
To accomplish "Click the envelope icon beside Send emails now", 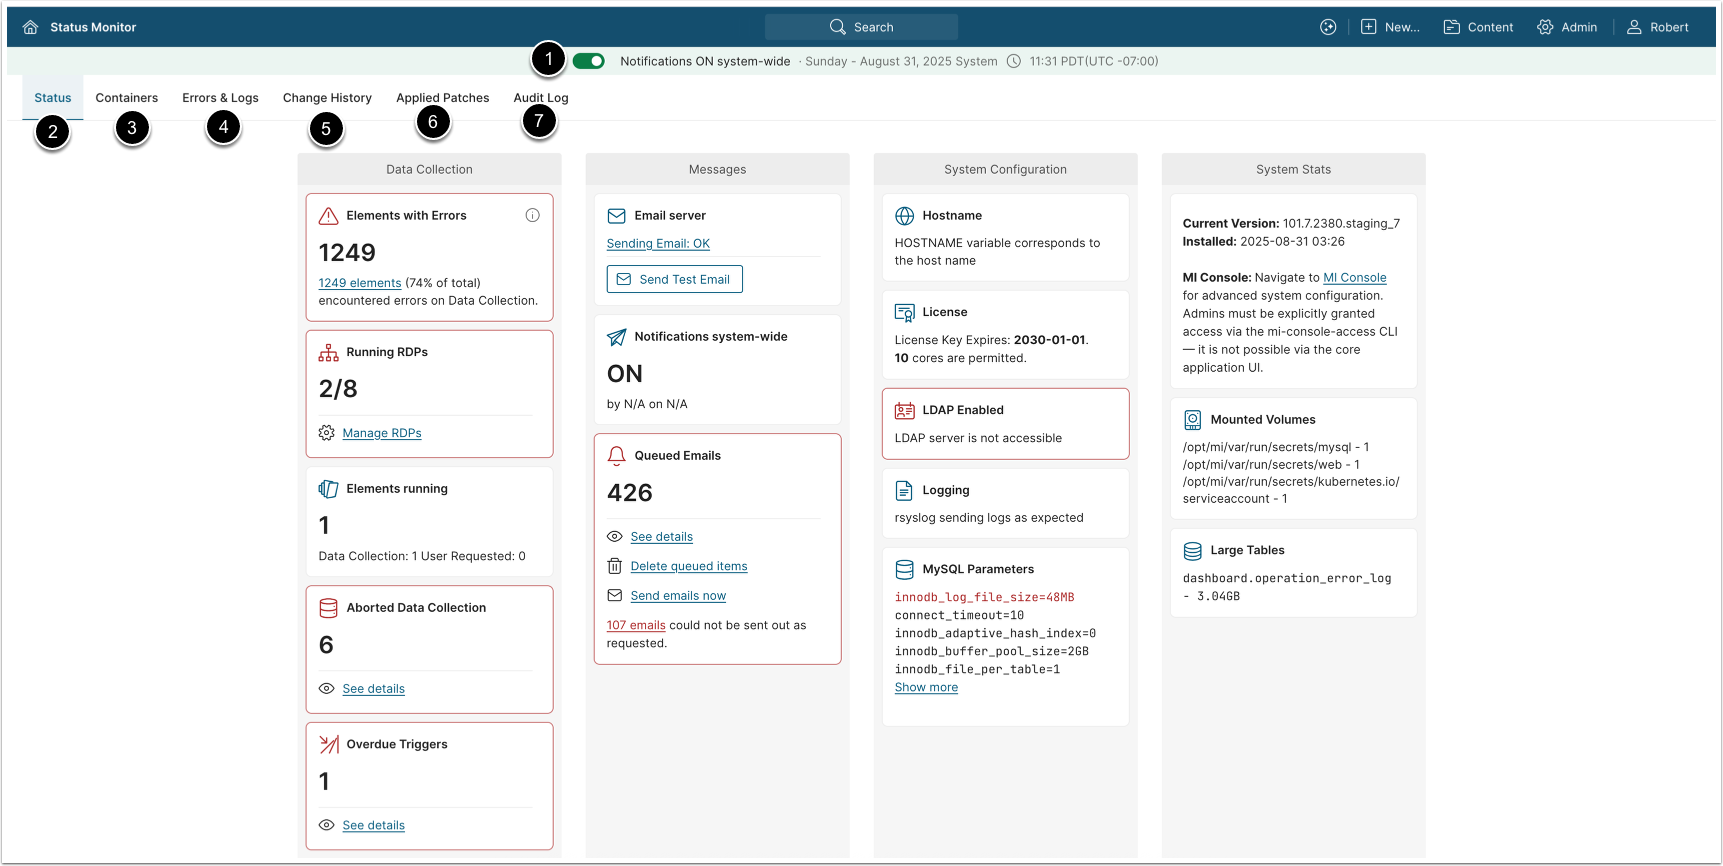I will [615, 596].
